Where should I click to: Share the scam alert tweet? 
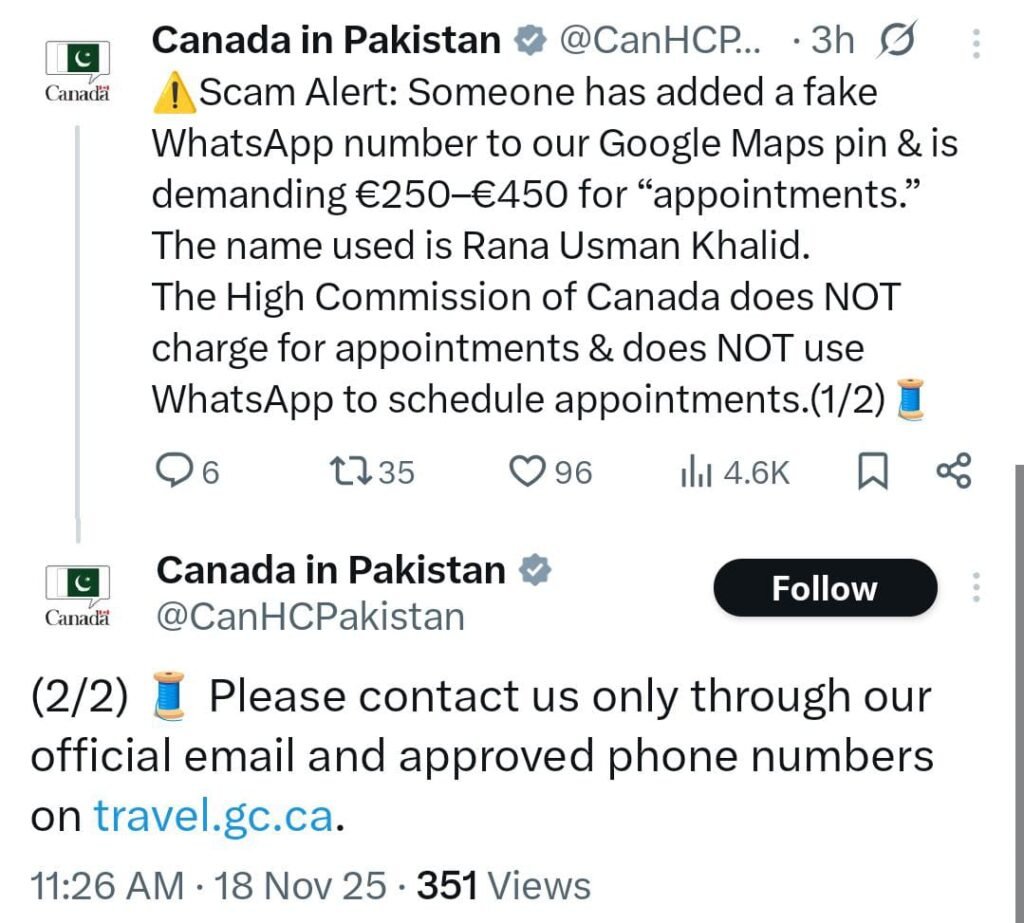coord(953,471)
